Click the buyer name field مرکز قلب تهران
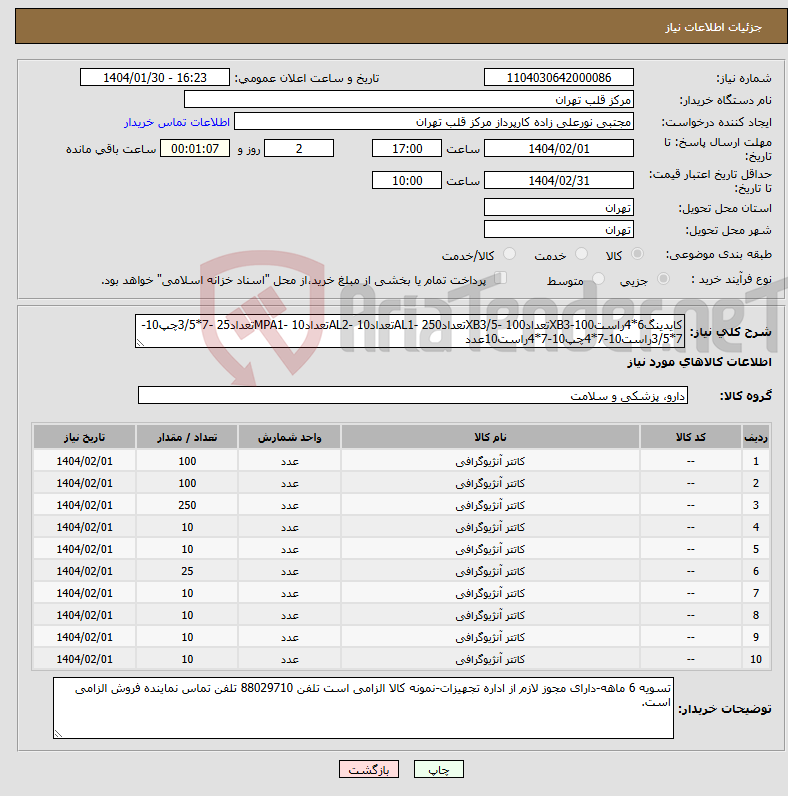788x796 pixels. click(x=409, y=100)
